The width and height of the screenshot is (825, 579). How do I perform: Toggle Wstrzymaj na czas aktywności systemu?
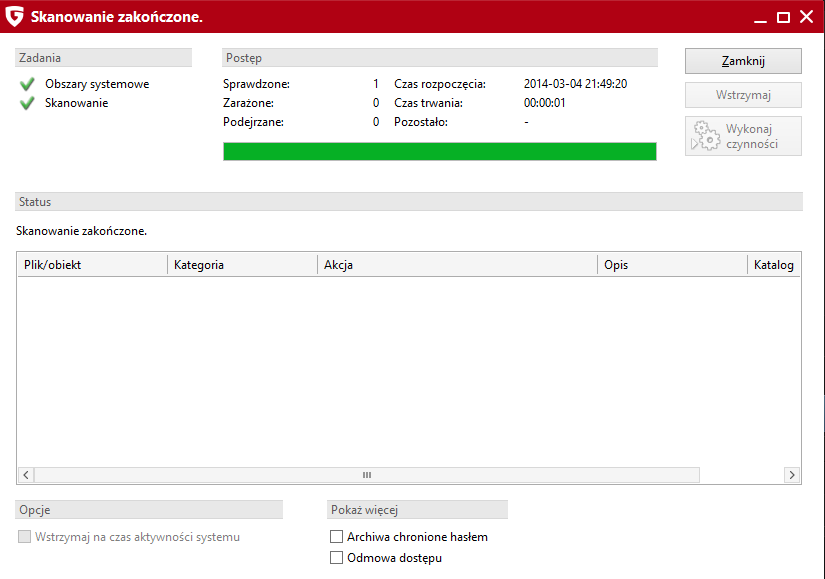[x=24, y=536]
